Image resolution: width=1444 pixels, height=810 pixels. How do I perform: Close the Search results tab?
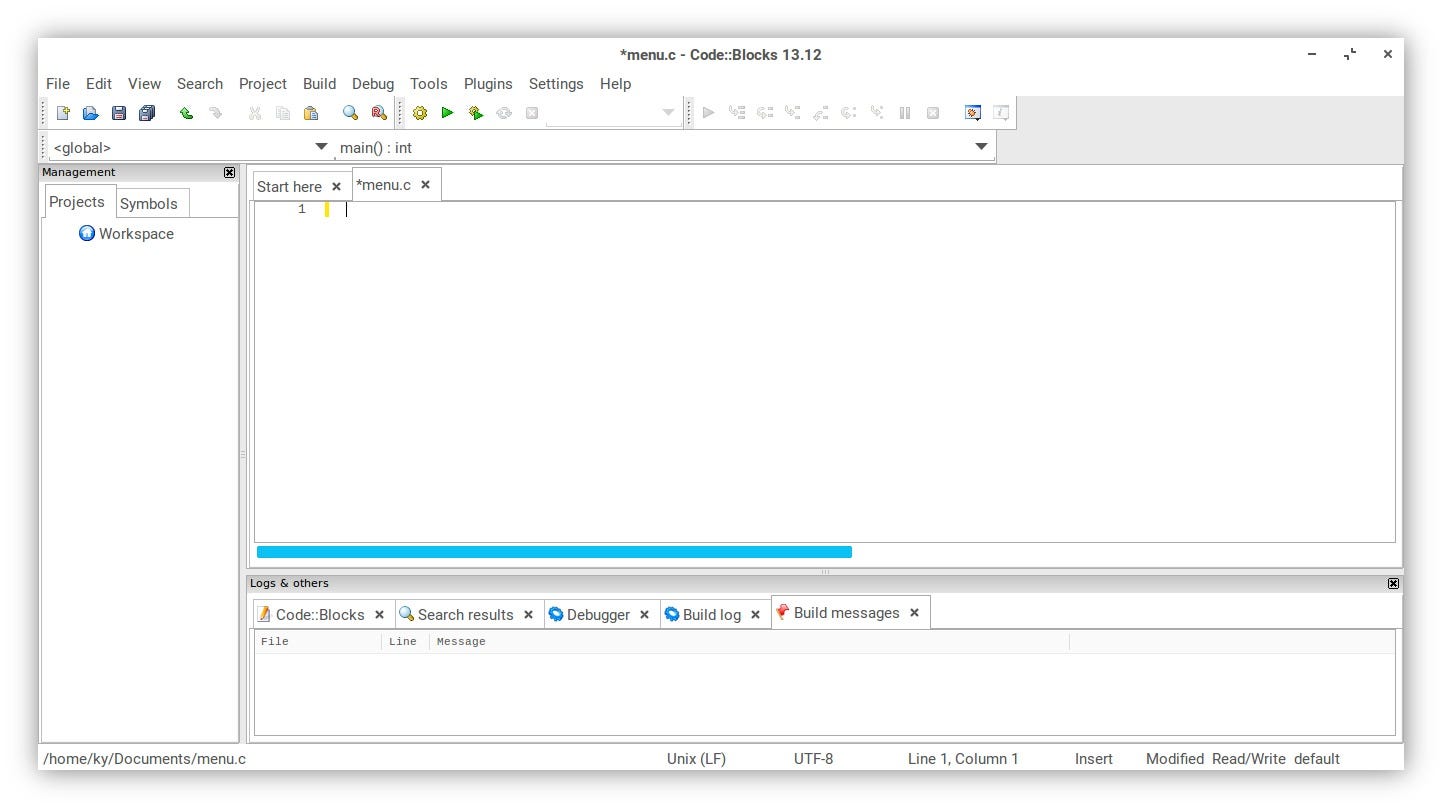(528, 614)
